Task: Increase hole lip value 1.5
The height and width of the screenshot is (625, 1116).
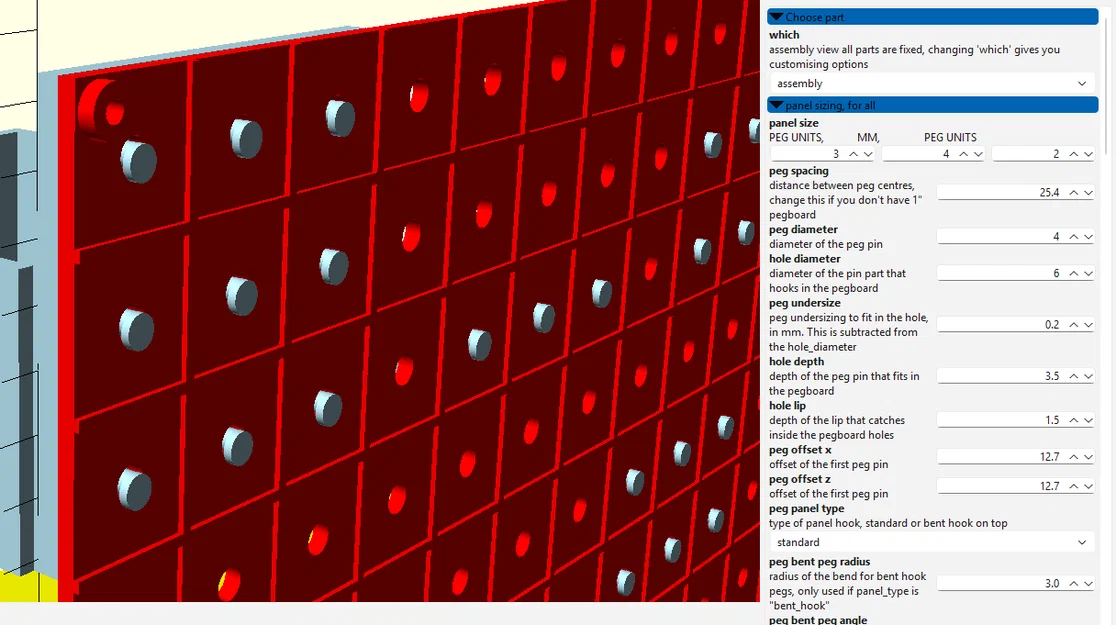Action: coord(1073,420)
